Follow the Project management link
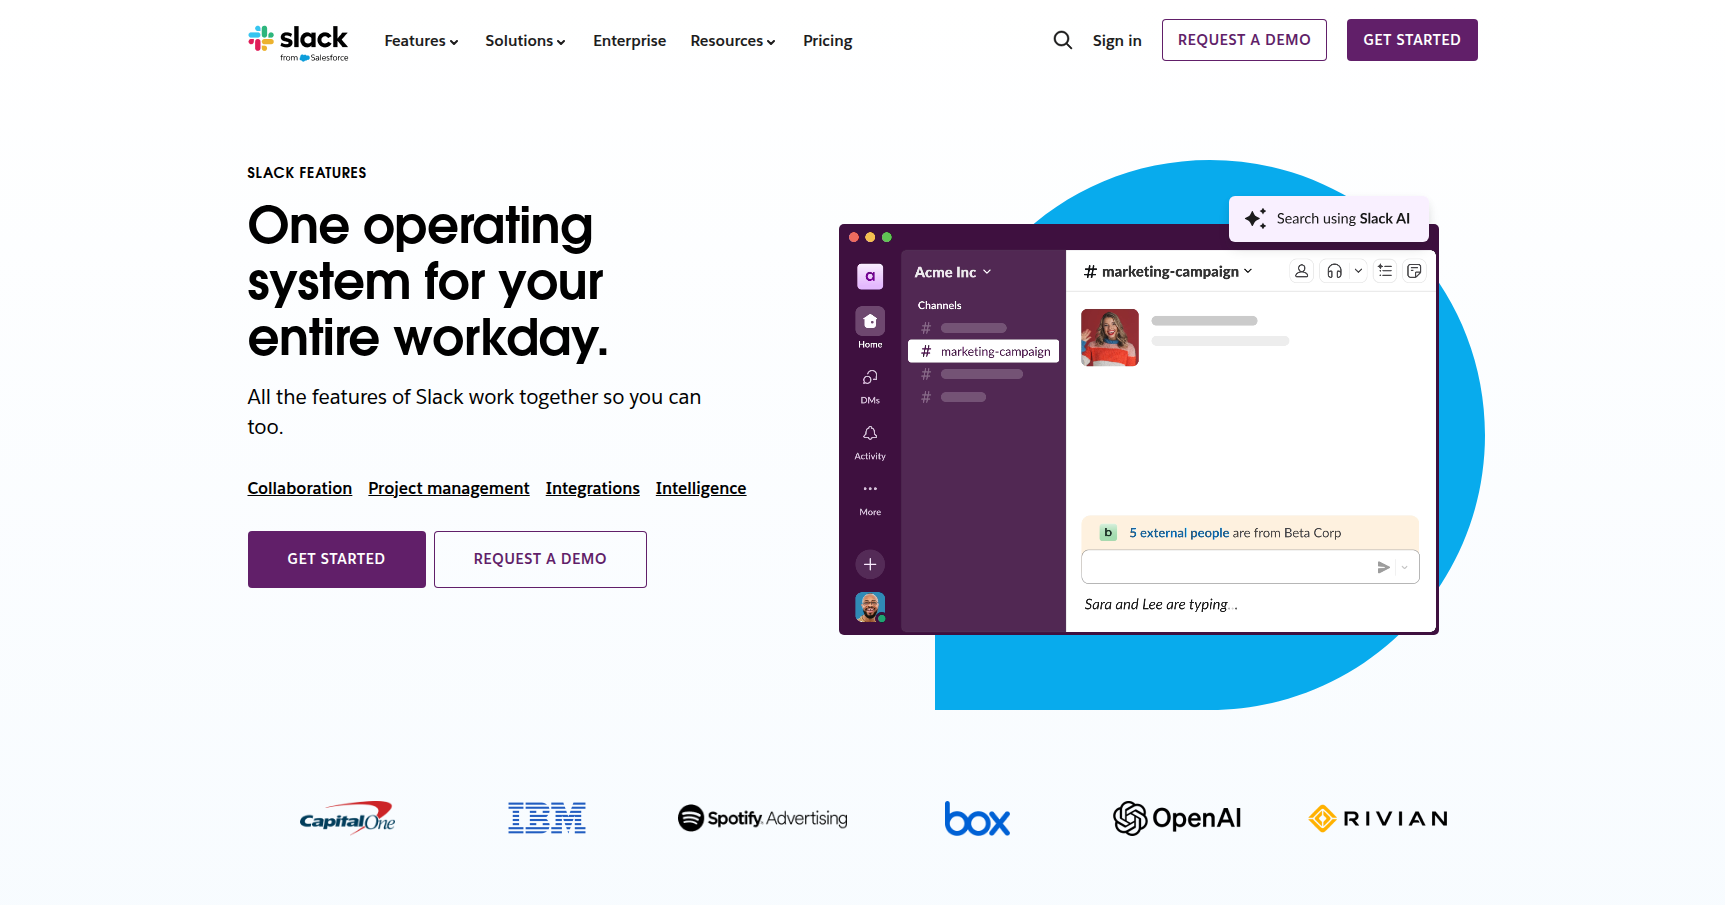The width and height of the screenshot is (1725, 905). 448,488
